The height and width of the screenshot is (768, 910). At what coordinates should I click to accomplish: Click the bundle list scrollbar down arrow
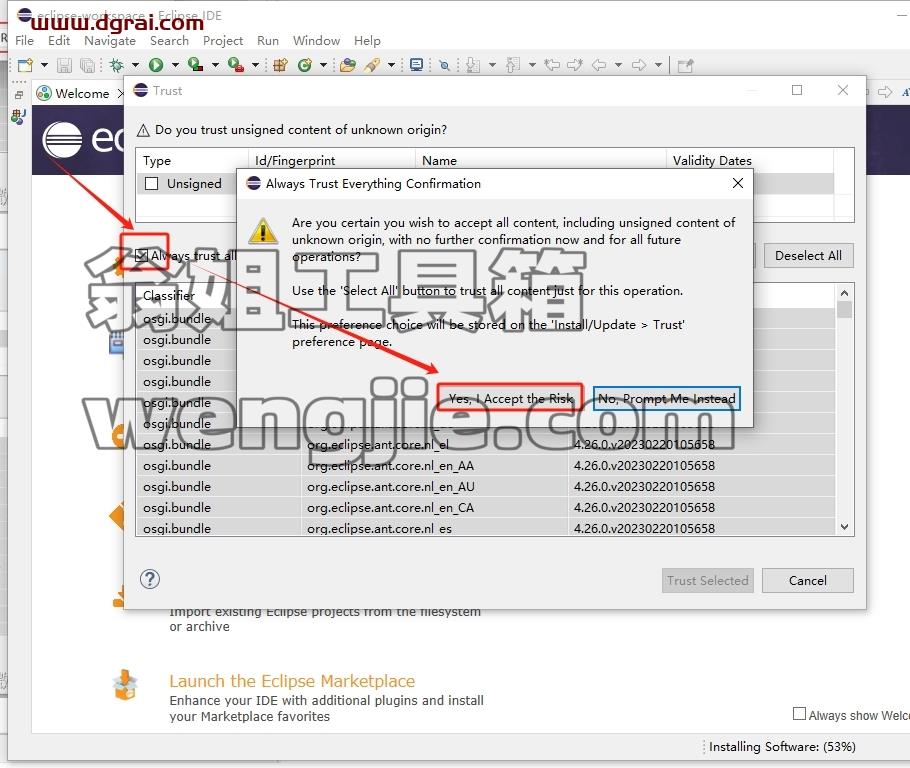[x=844, y=527]
